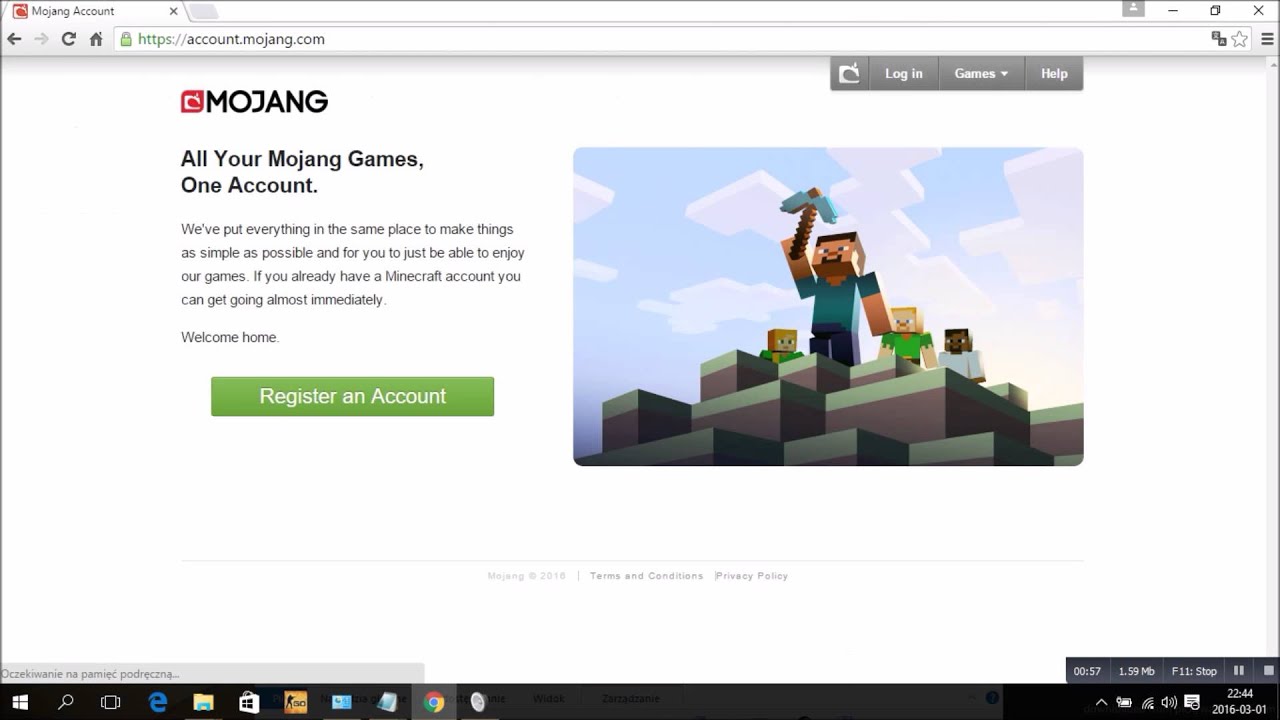Click the 'Mojang © 2016' footer text
The height and width of the screenshot is (720, 1280).
(527, 576)
